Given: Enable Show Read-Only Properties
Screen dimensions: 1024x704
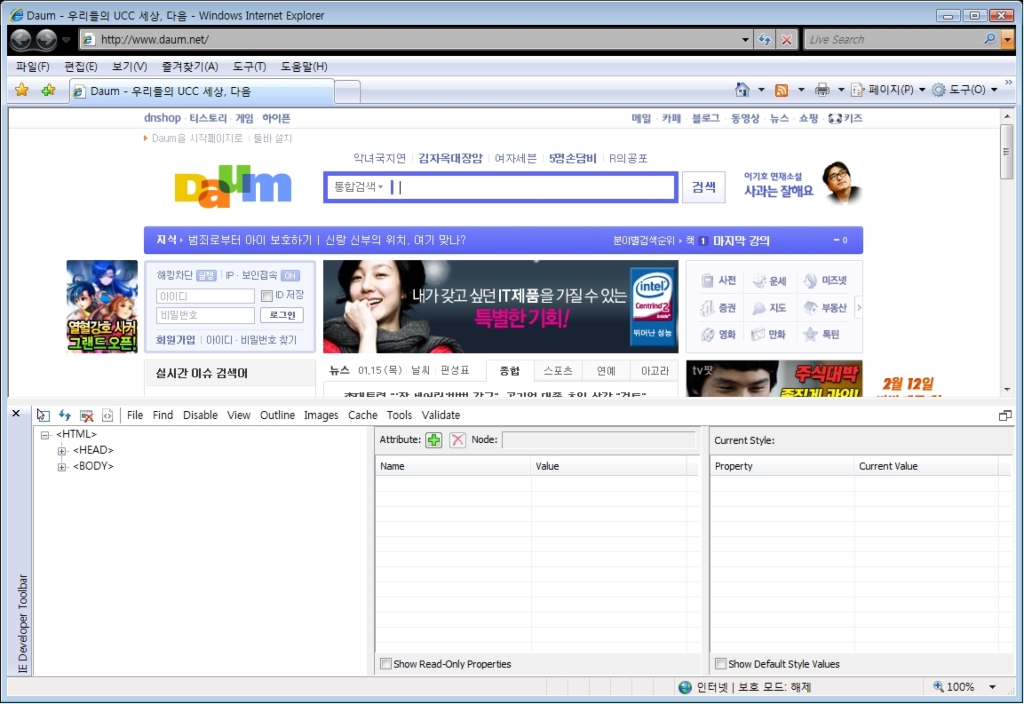Looking at the screenshot, I should [386, 664].
